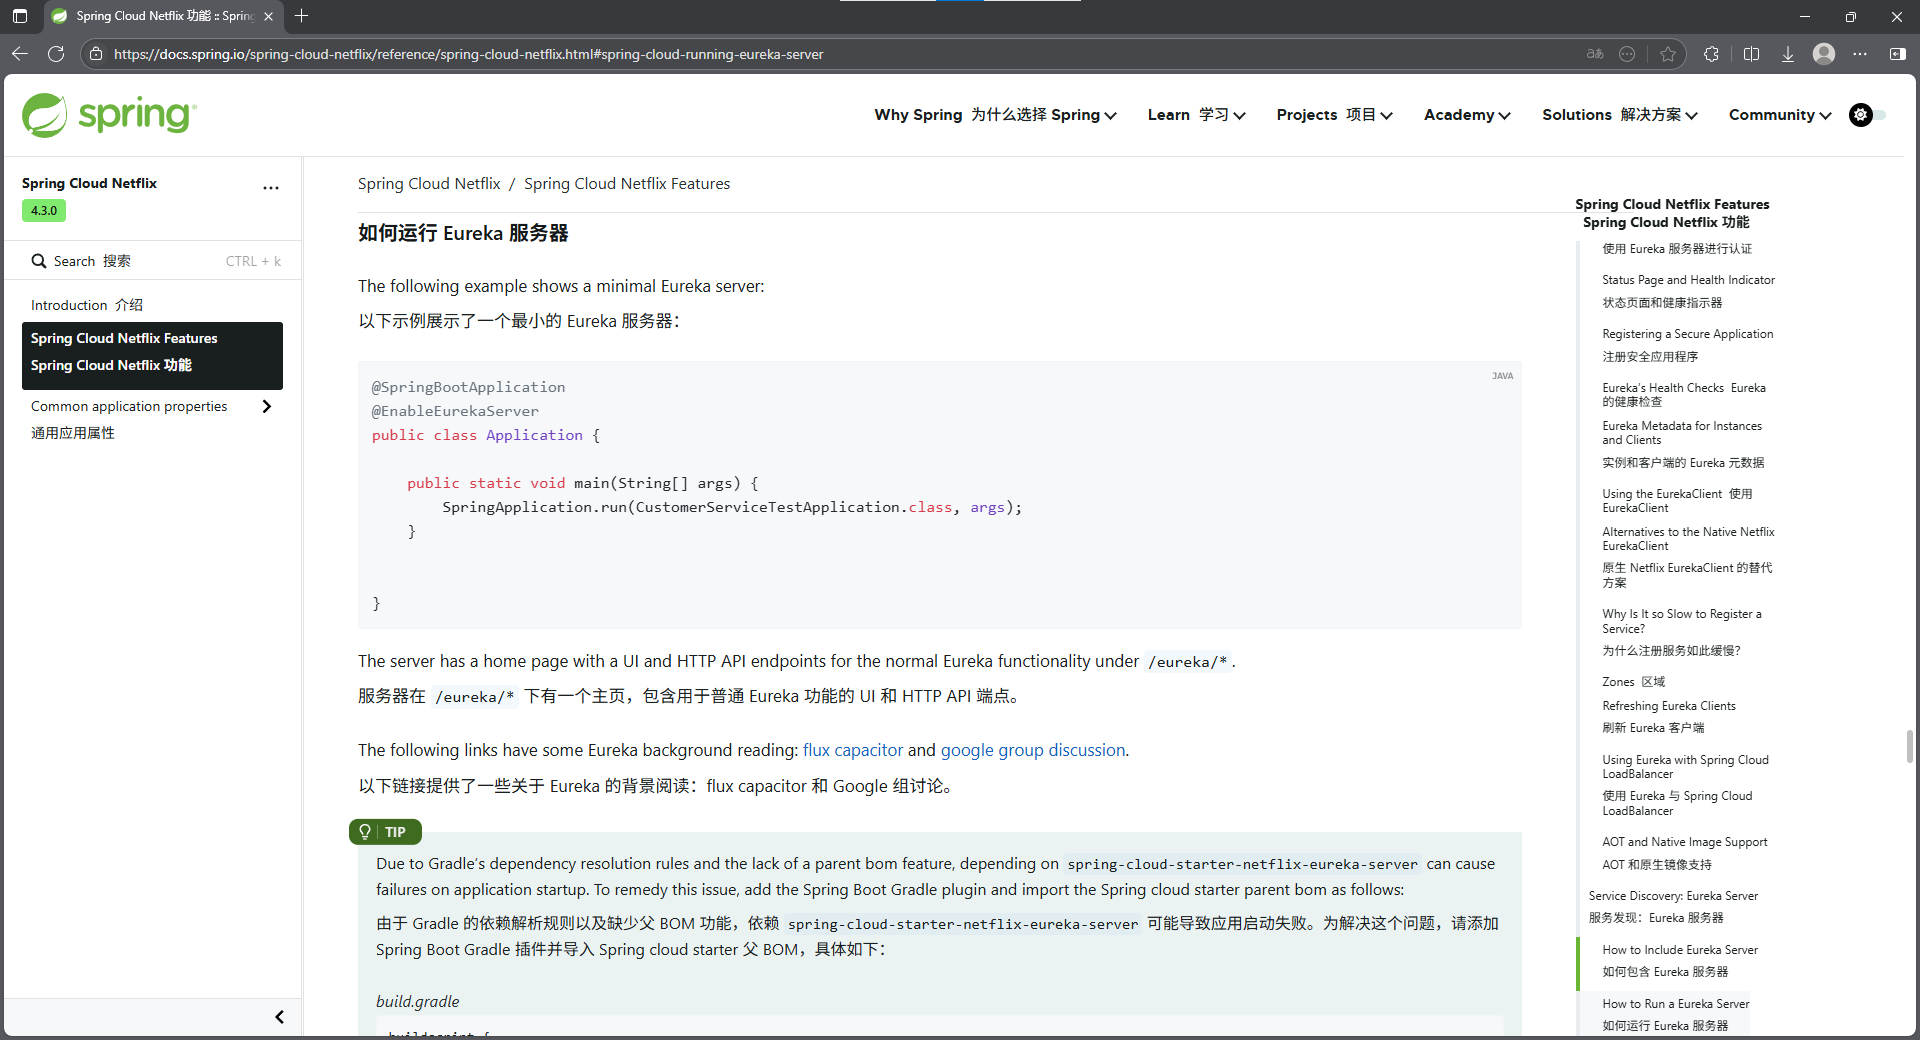Open the browser profile avatar
This screenshot has width=1920, height=1040.
1824,54
